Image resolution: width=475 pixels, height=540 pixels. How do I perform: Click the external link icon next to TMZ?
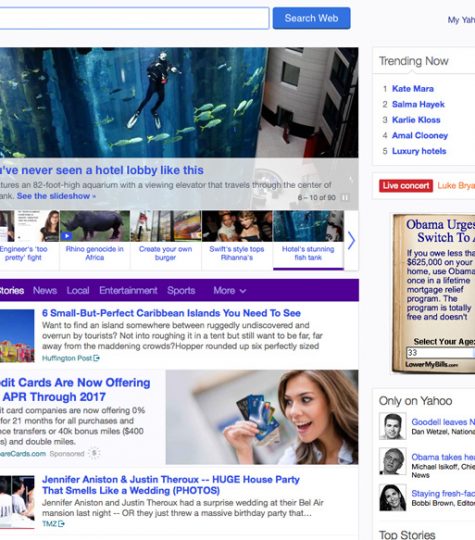click(x=61, y=523)
